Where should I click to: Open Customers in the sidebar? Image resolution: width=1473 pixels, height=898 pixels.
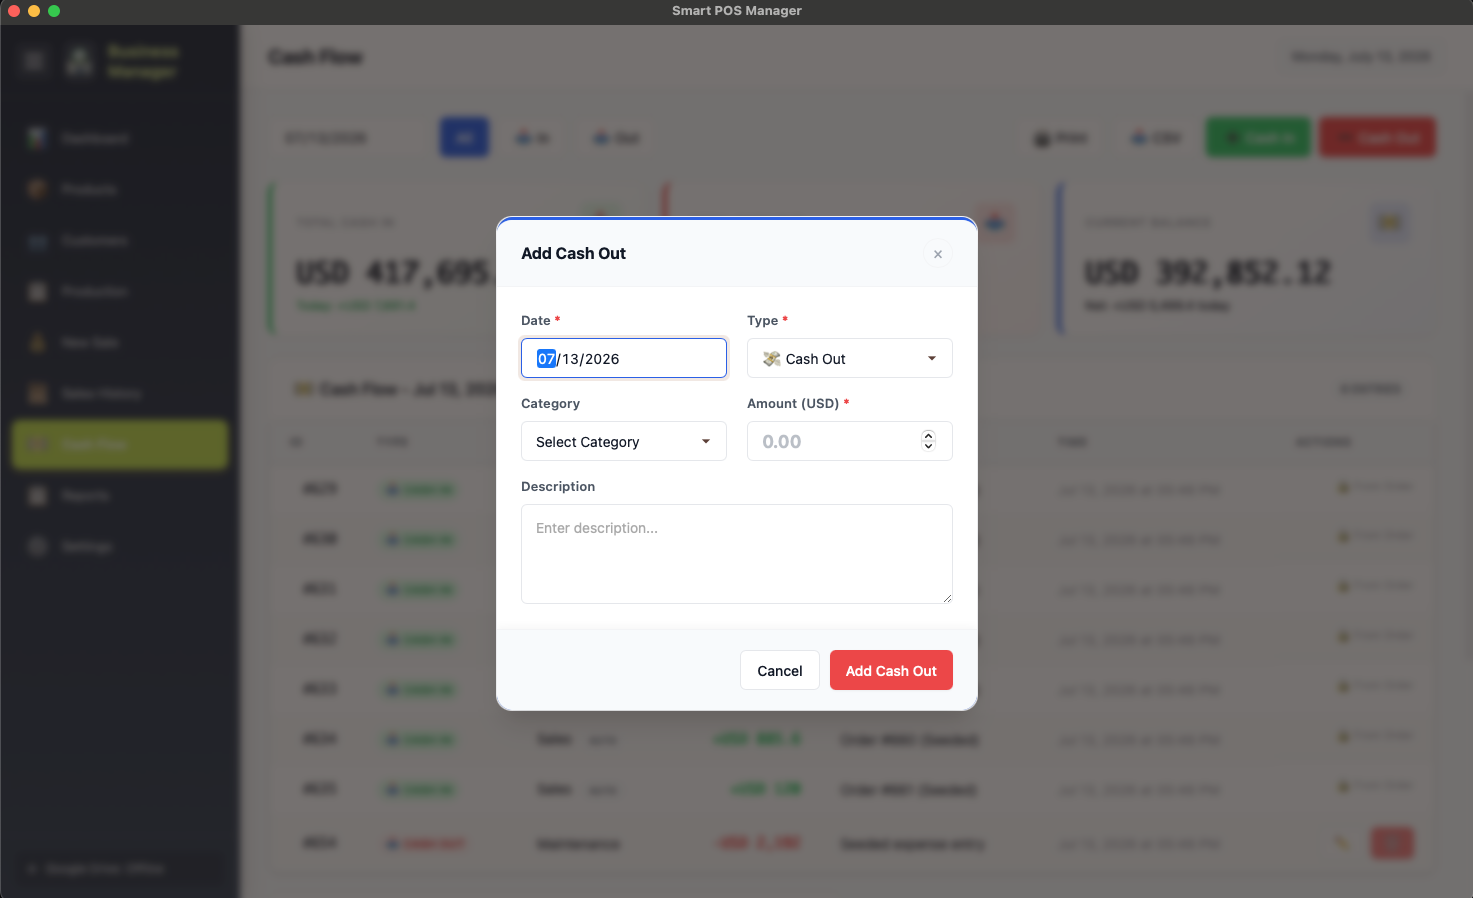click(120, 240)
